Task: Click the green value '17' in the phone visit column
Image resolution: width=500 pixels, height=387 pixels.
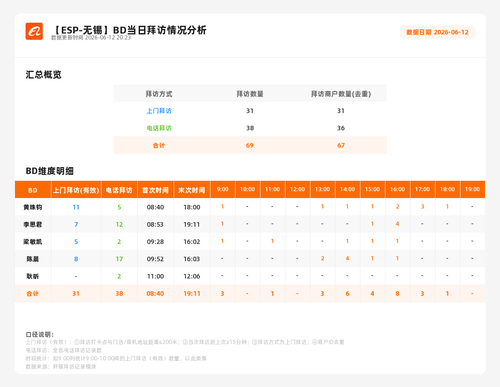Action: 119,259
